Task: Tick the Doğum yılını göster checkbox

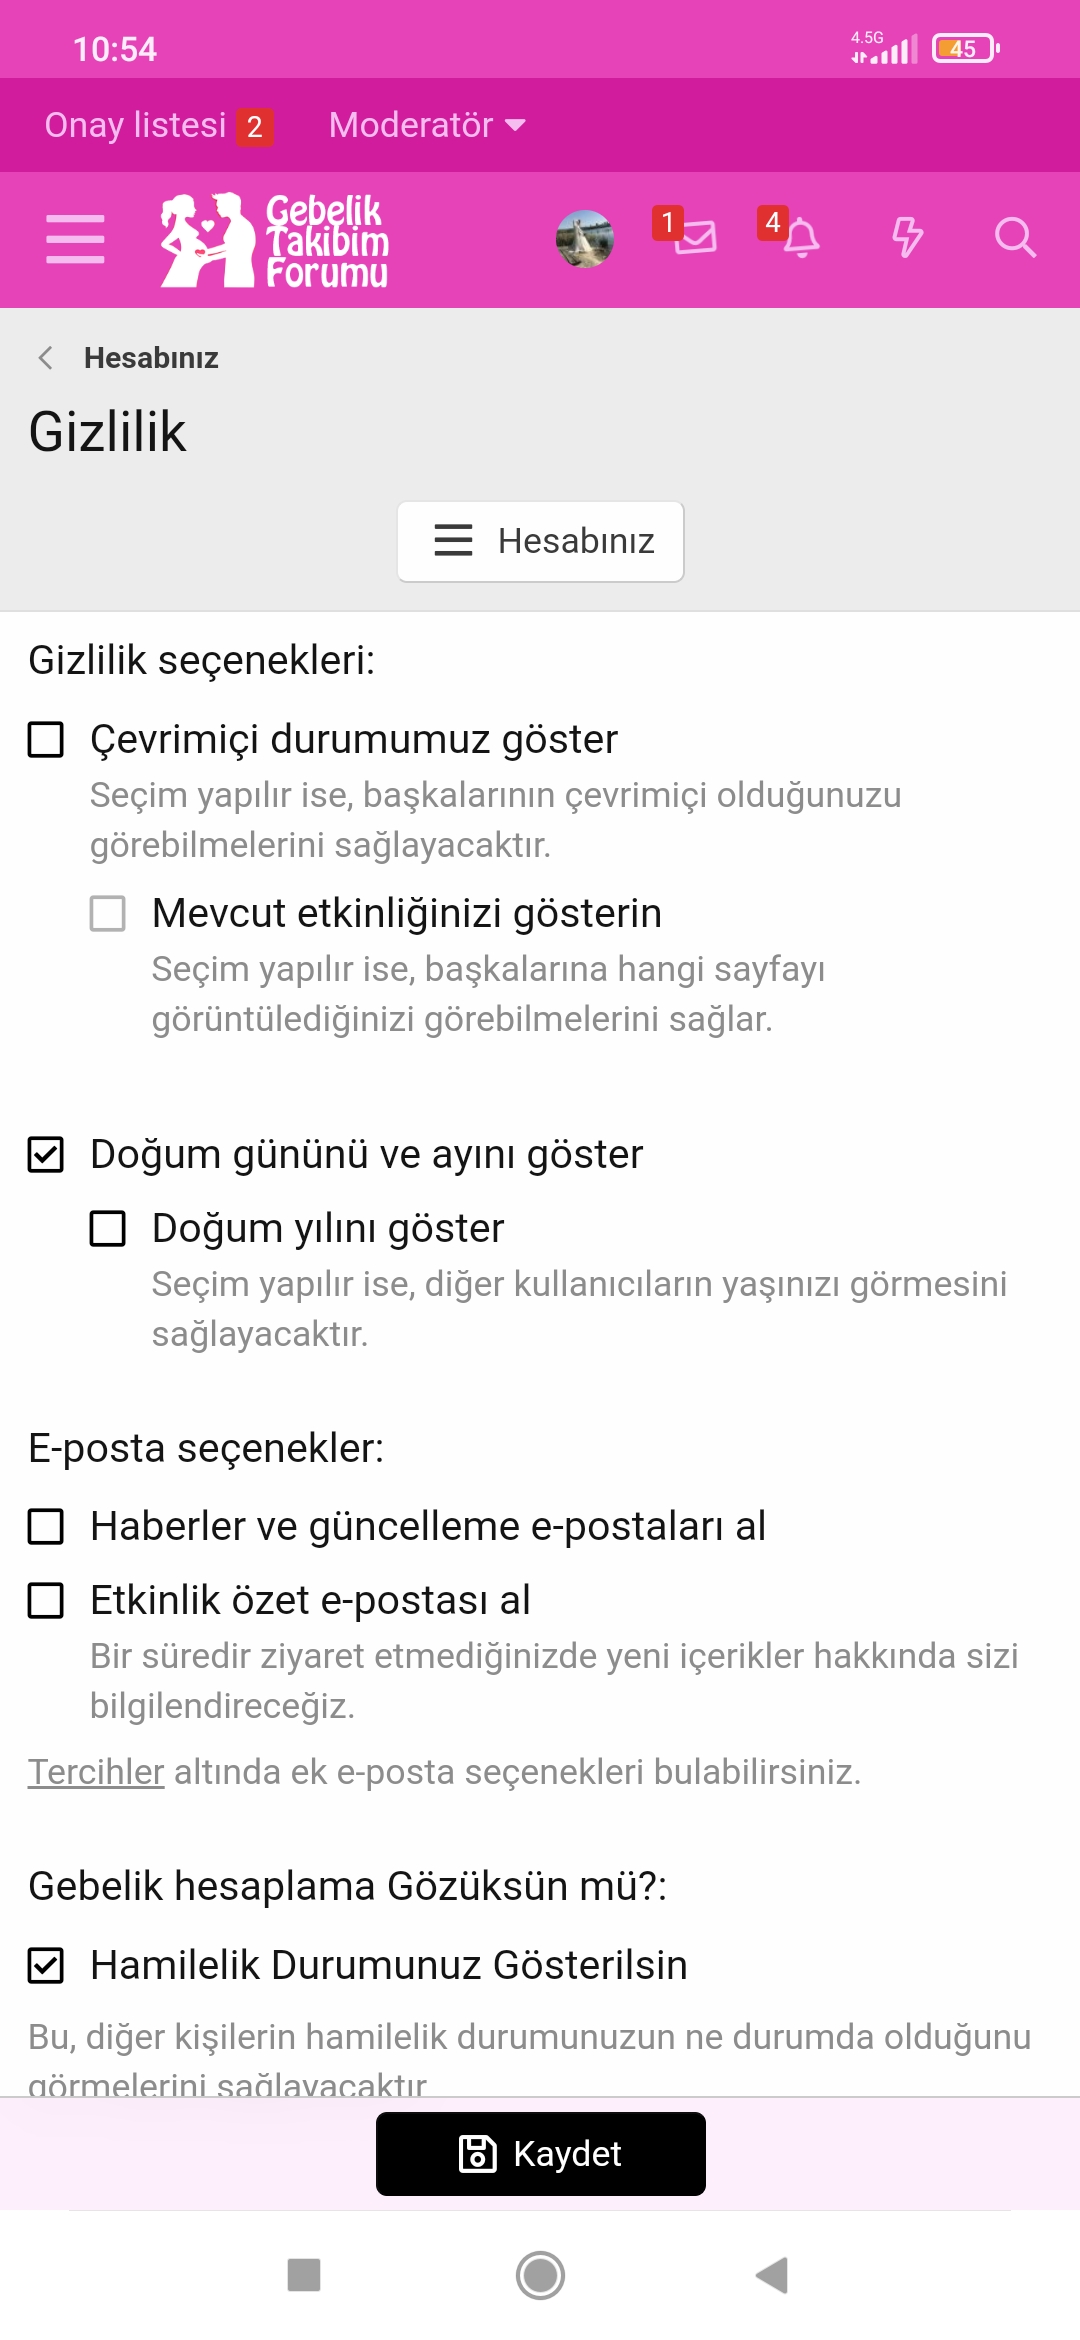Action: coord(108,1228)
